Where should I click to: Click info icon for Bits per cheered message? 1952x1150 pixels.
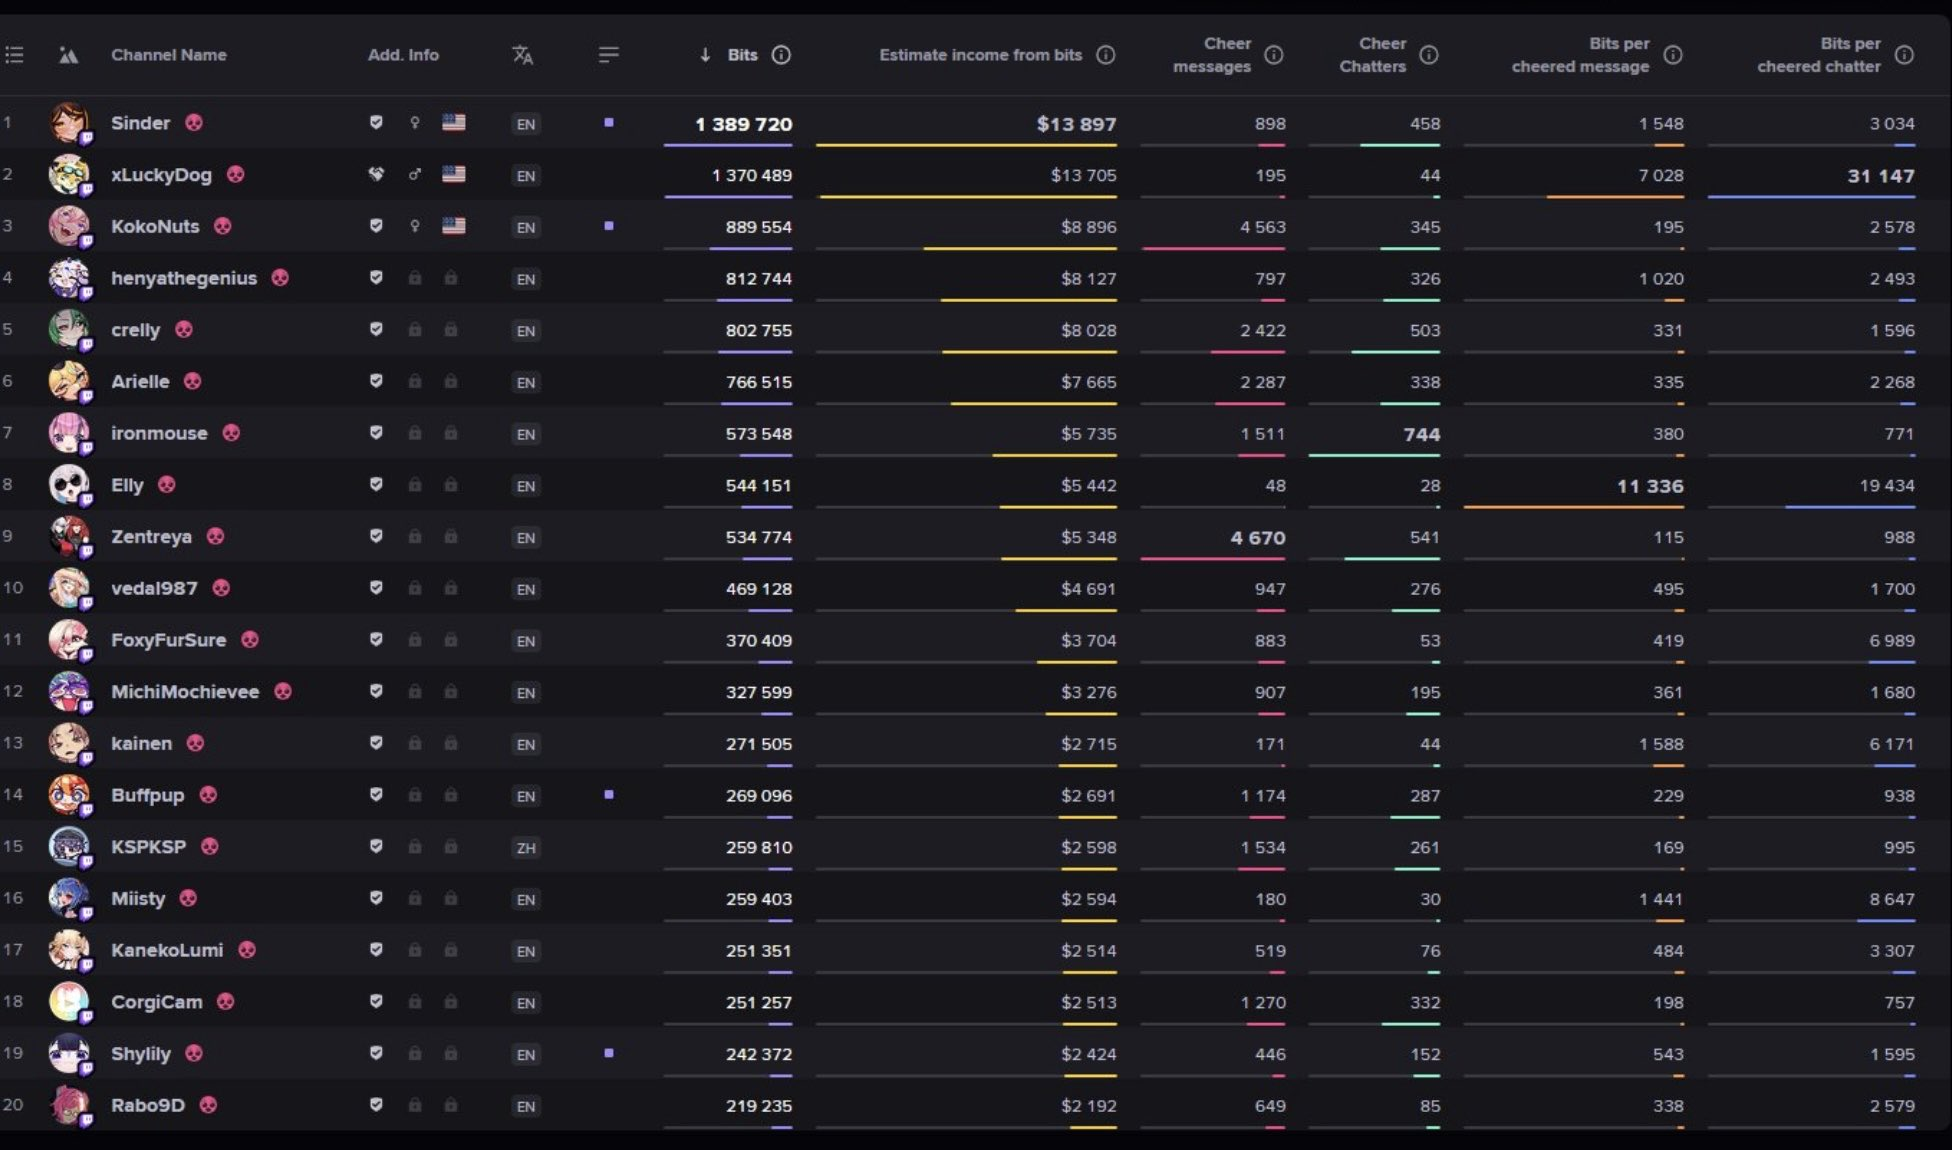1672,55
